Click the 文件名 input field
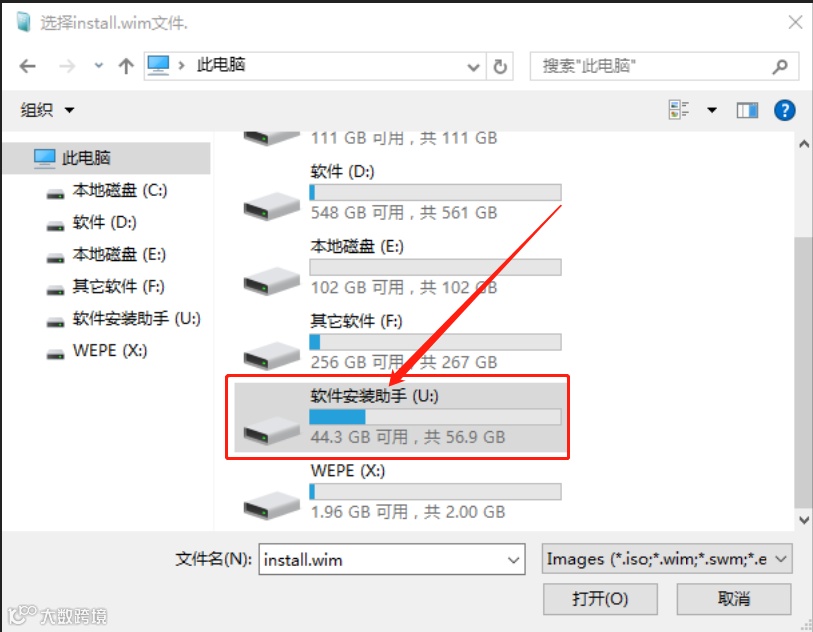The image size is (813, 632). click(391, 559)
